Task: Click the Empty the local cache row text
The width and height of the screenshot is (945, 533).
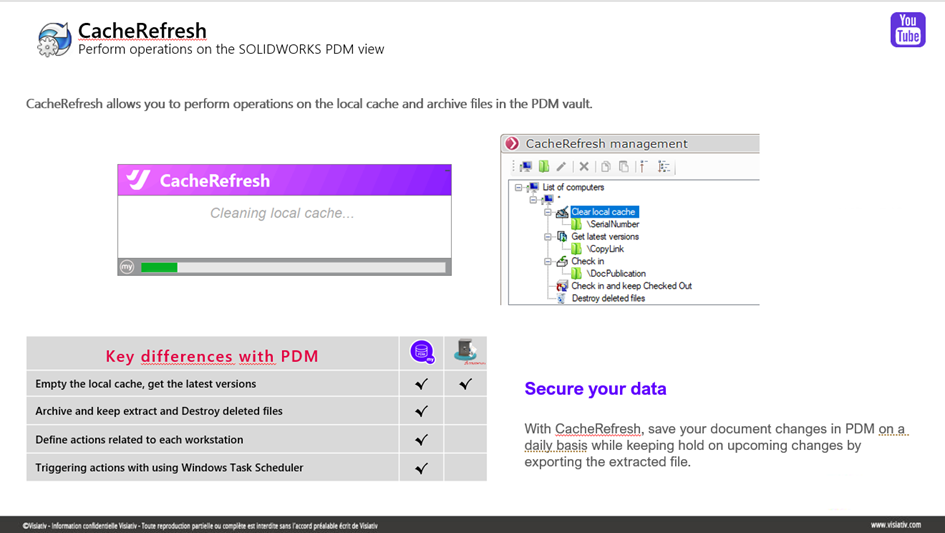Action: click(x=145, y=384)
